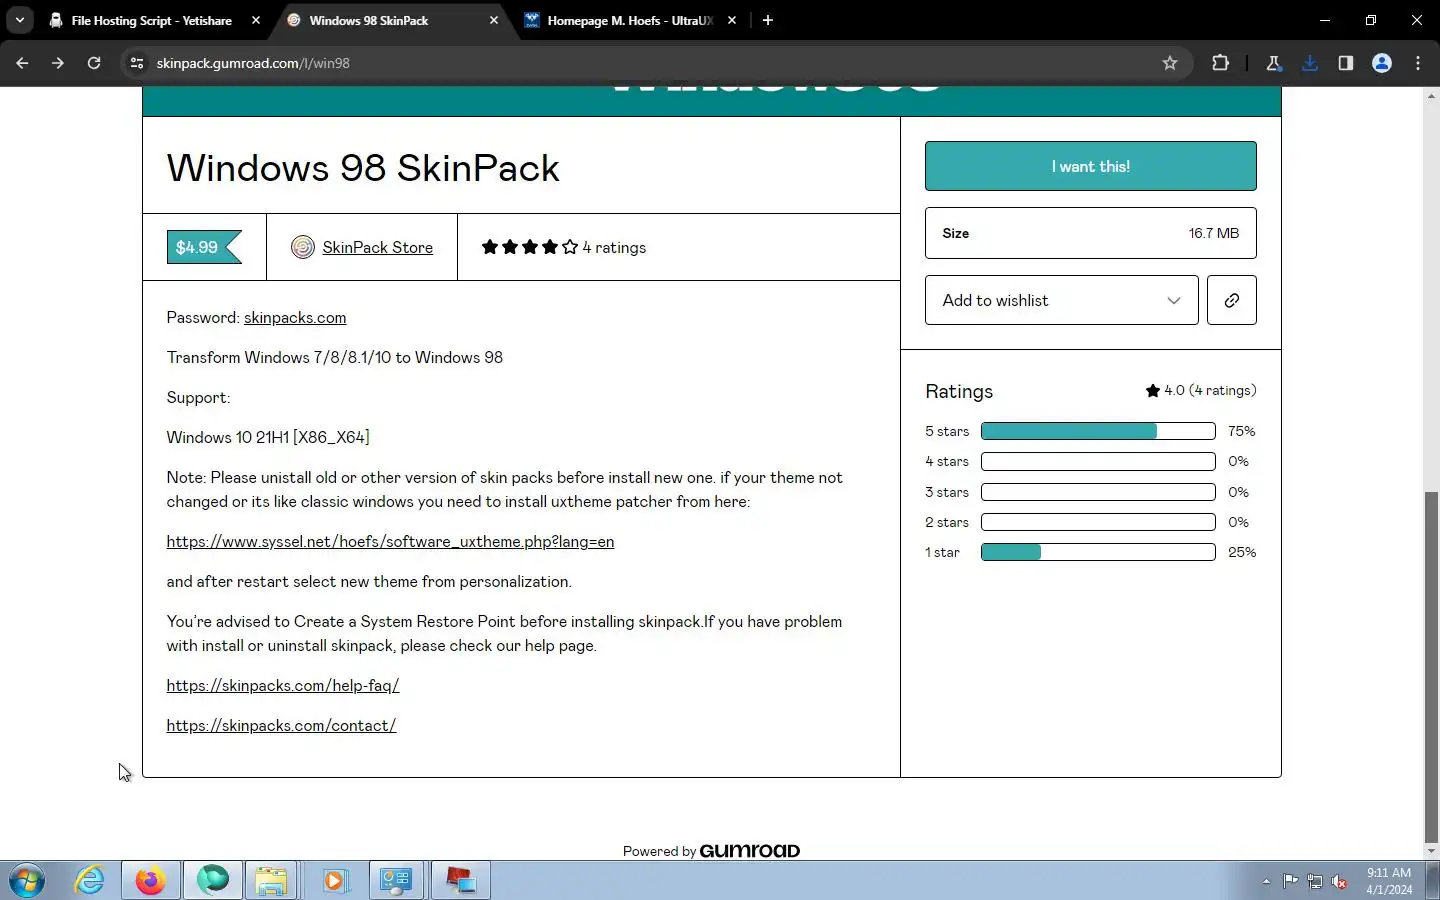This screenshot has height=900, width=1440.
Task: Click the 1 star rating bar
Action: tap(1098, 552)
